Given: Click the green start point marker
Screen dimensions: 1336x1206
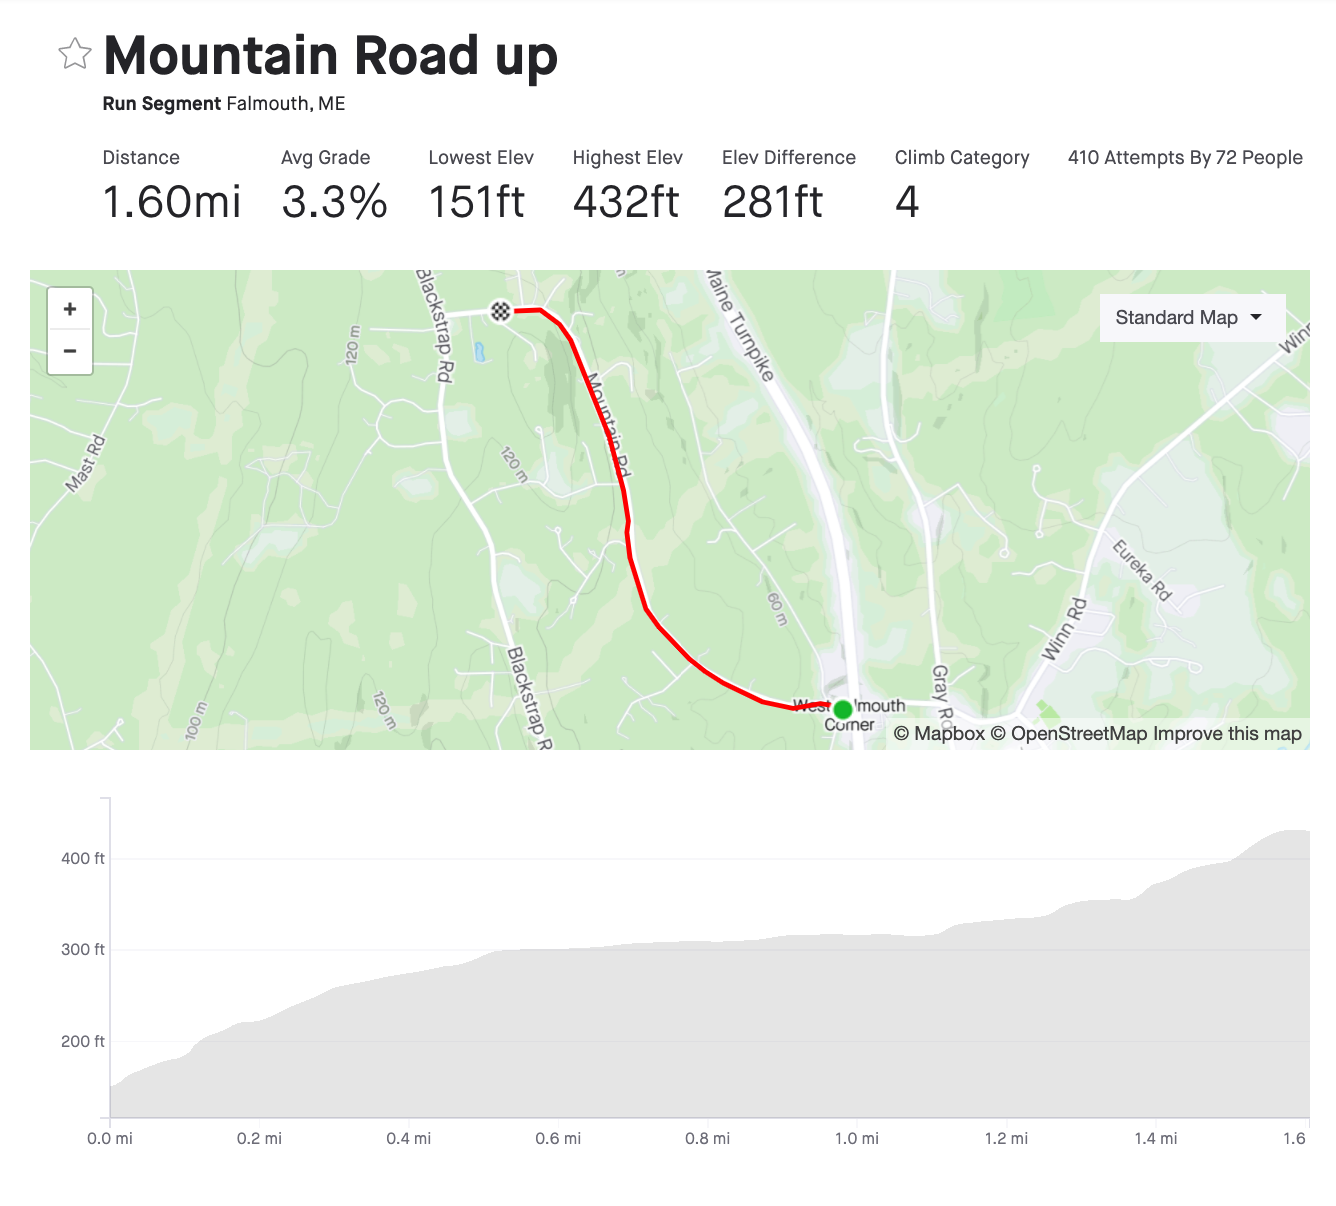Looking at the screenshot, I should [843, 709].
